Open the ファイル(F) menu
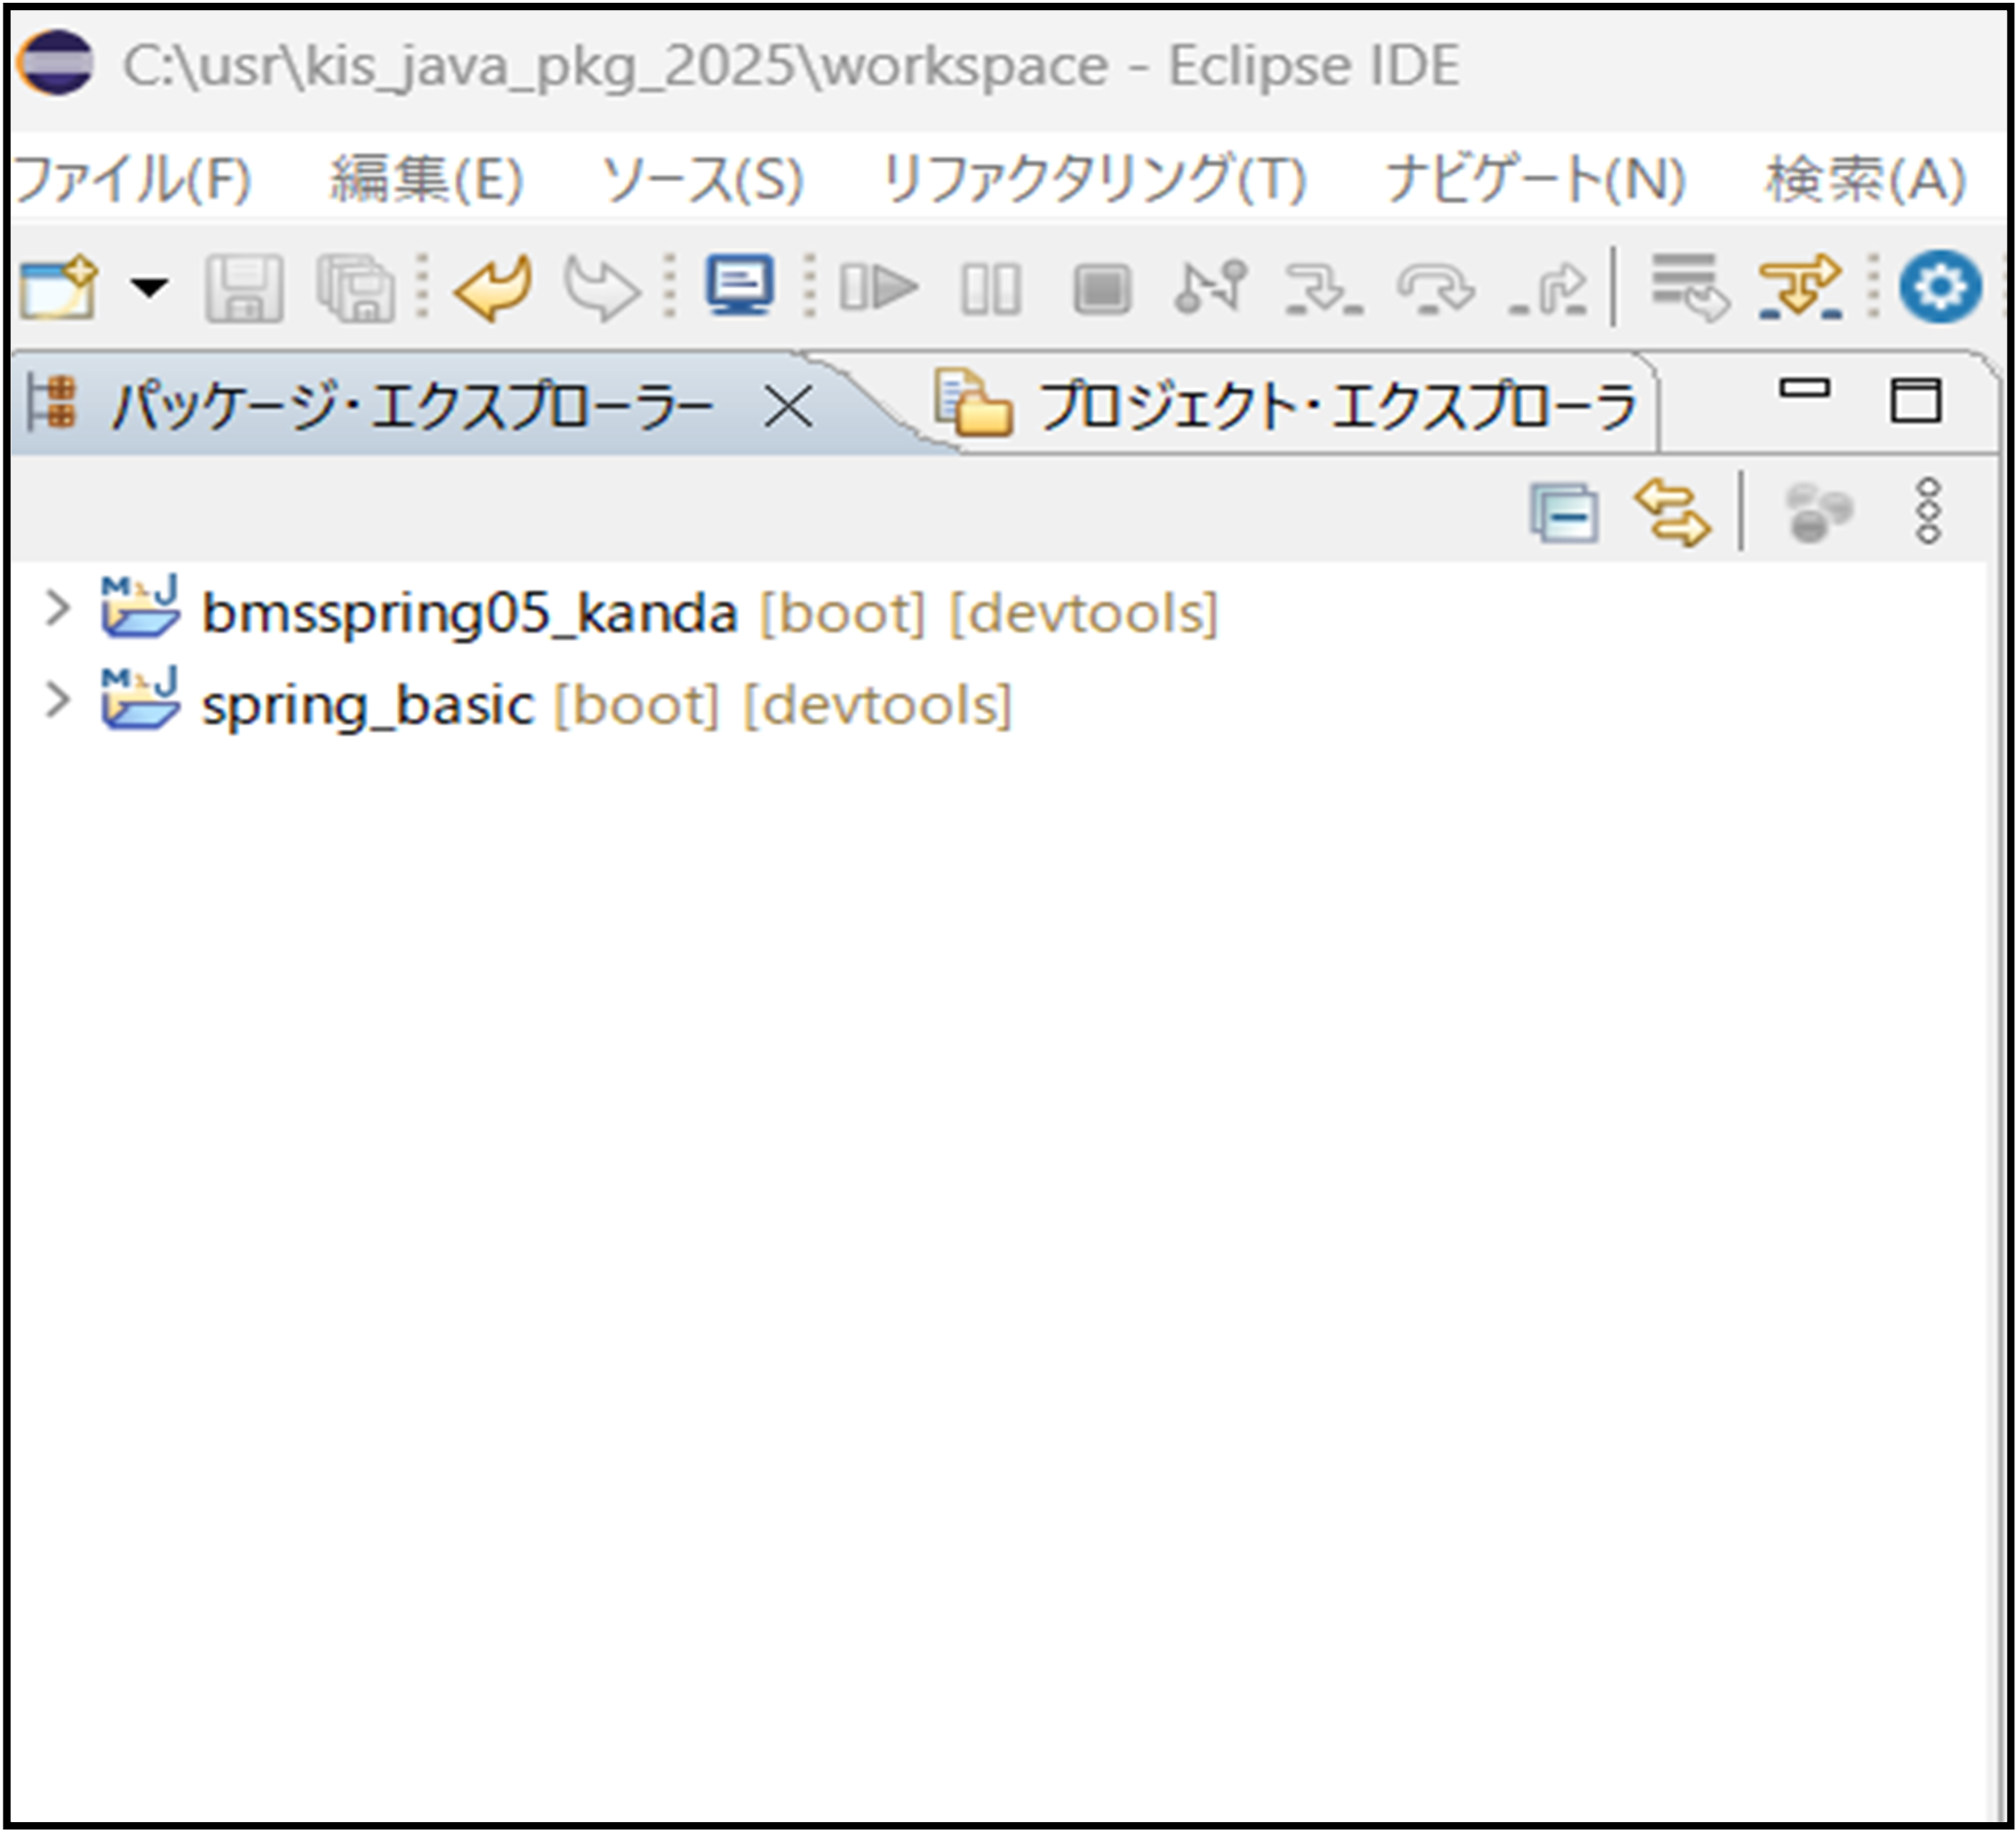Image resolution: width=2016 pixels, height=1835 pixels. click(x=132, y=180)
